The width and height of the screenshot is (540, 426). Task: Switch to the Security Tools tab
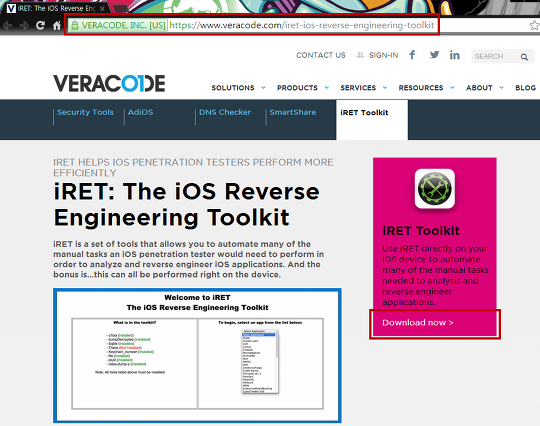(x=85, y=112)
